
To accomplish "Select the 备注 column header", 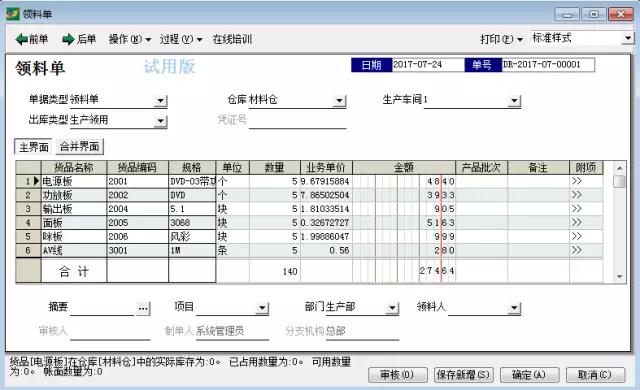I will coord(538,168).
